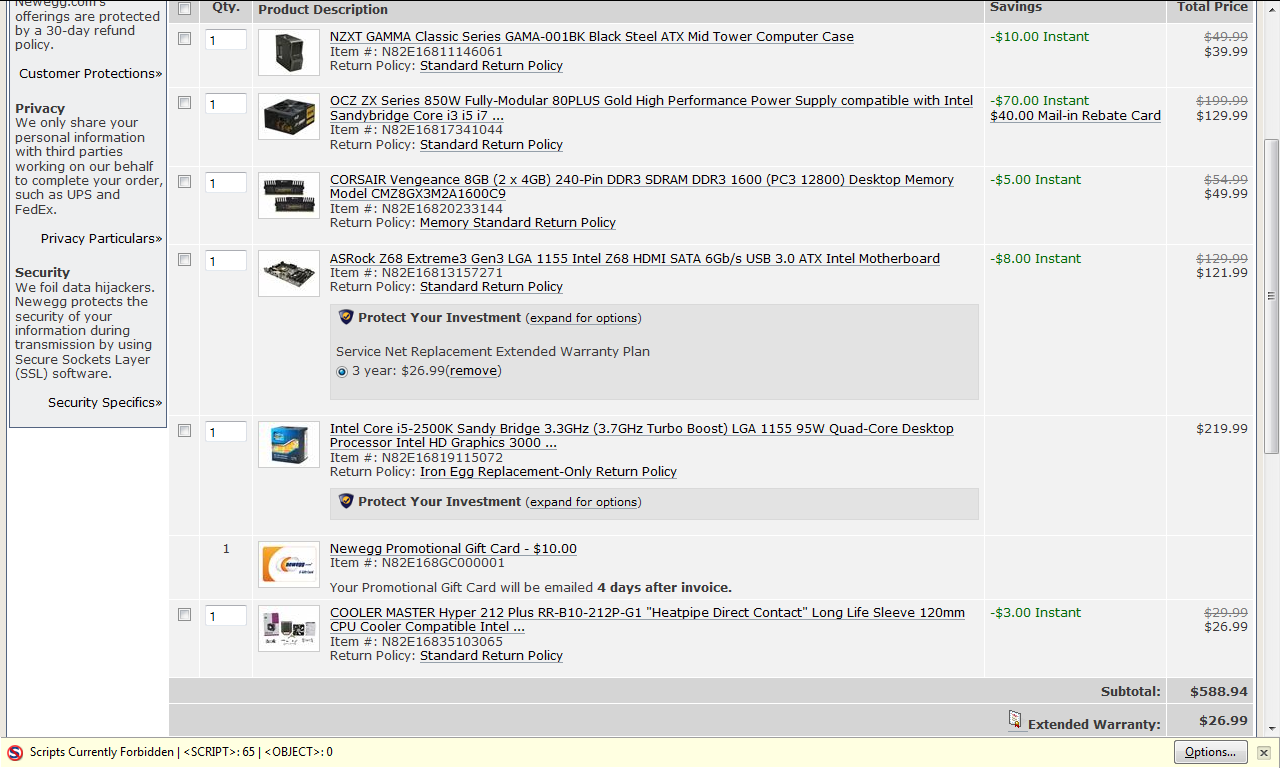Viewport: 1280px width, 768px height.
Task: Click the vertical scrollbar thumb
Action: (x=1272, y=296)
